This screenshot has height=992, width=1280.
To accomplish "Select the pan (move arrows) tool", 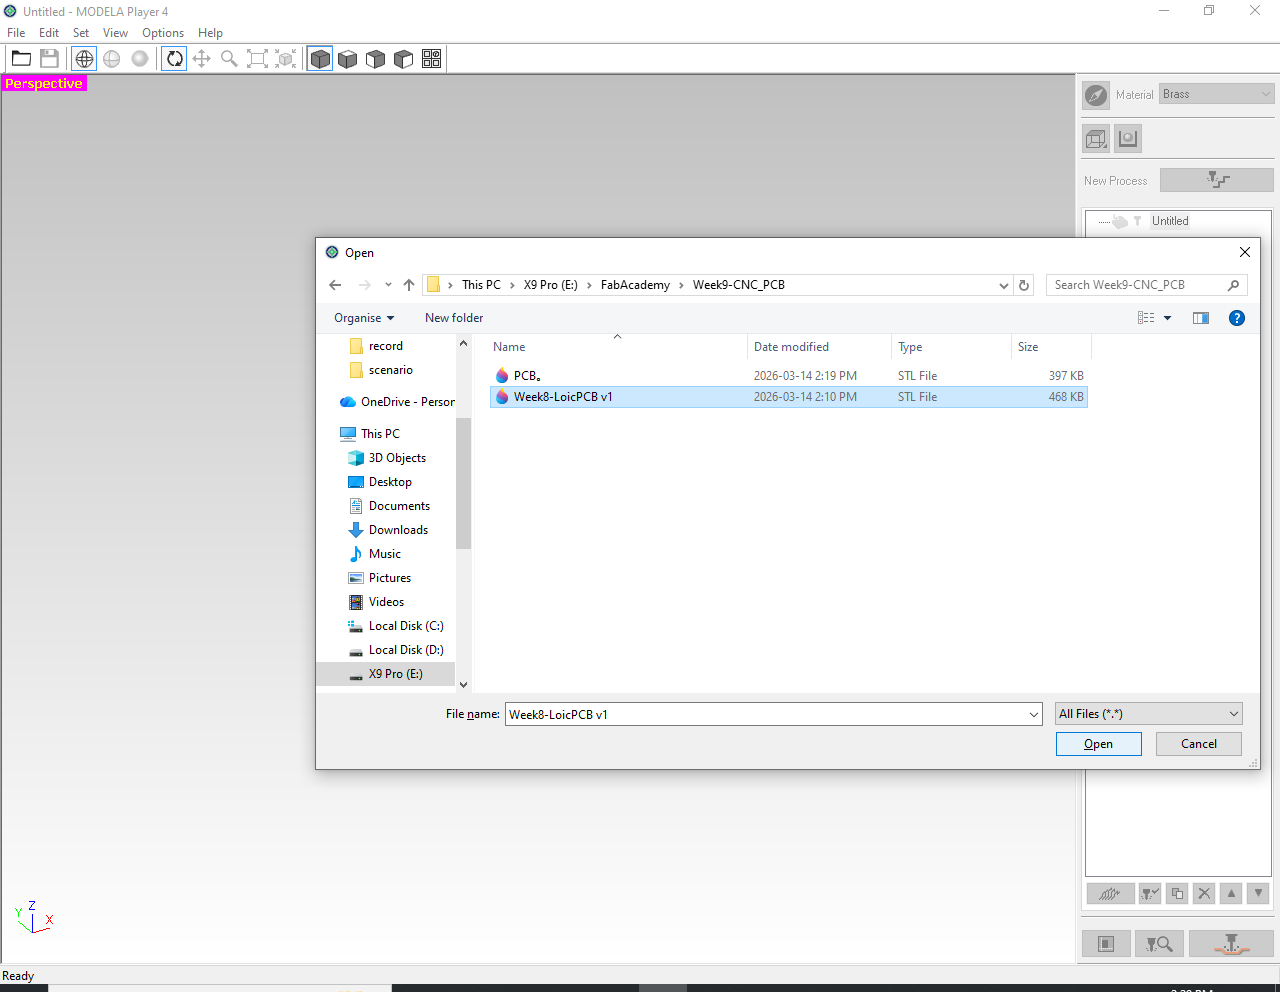I will pos(201,59).
